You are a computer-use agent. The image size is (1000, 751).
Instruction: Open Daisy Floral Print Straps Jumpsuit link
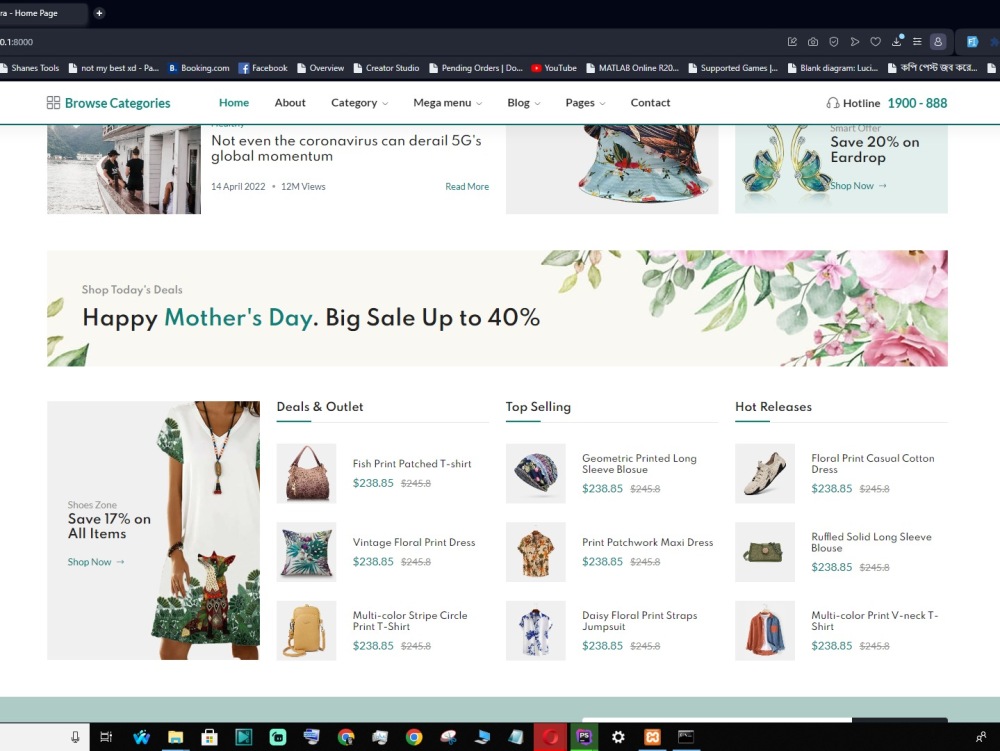pyautogui.click(x=639, y=620)
